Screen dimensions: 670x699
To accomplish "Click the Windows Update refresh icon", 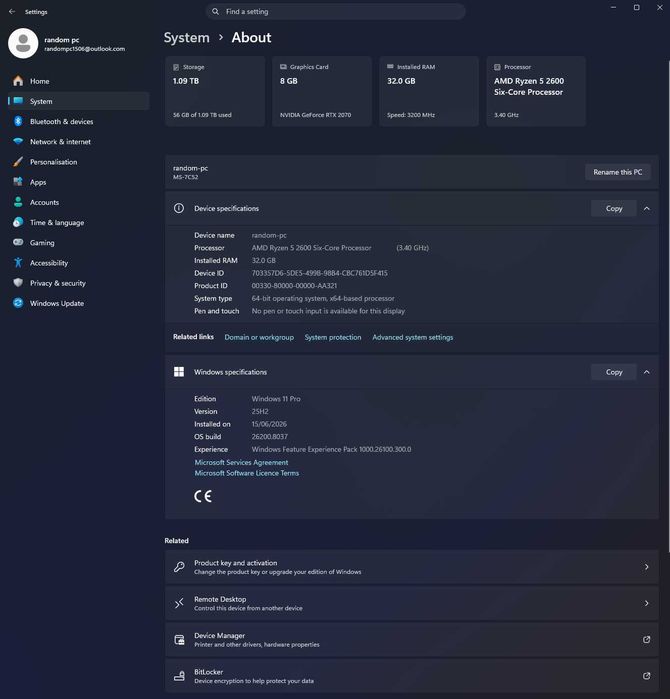I will [x=18, y=303].
